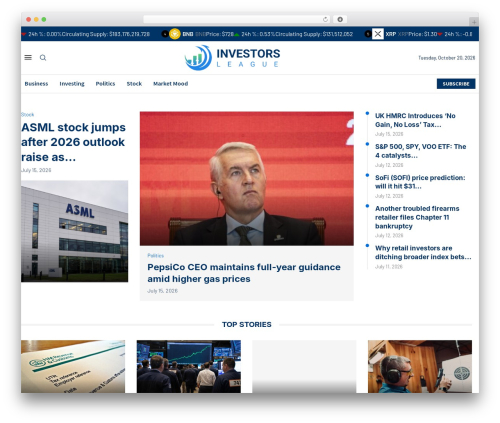This screenshot has width=500, height=423.
Task: Click the July 15 date under PepsiCo headline
Action: (162, 291)
